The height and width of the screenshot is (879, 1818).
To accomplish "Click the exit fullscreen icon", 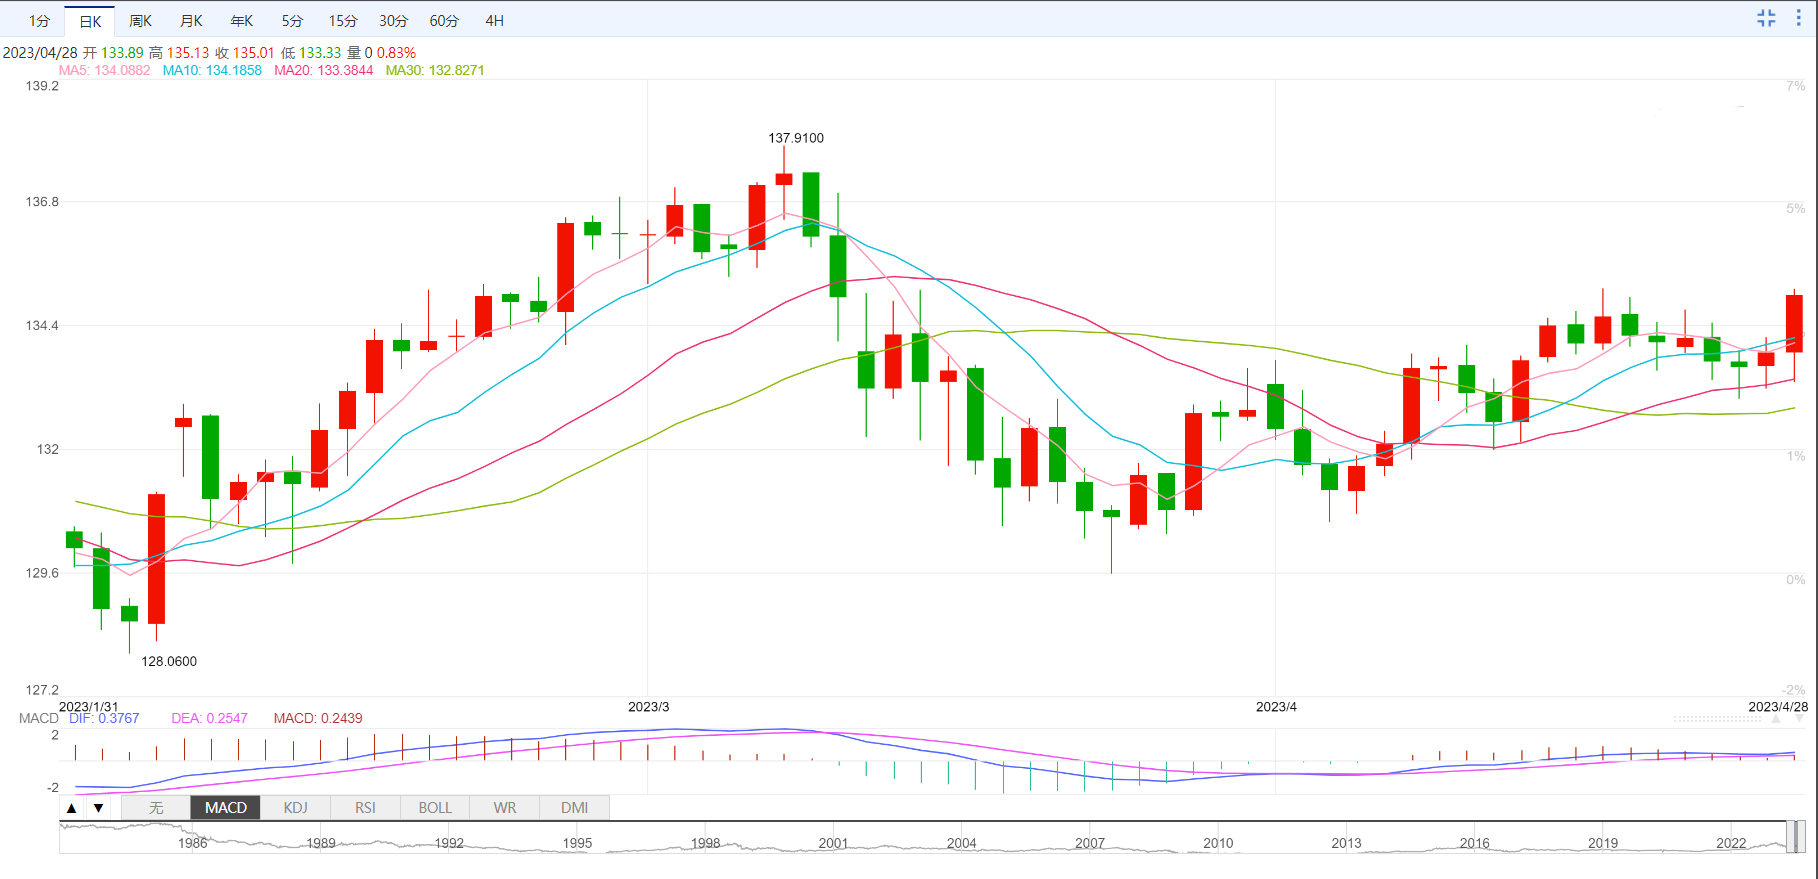I will pos(1766,18).
